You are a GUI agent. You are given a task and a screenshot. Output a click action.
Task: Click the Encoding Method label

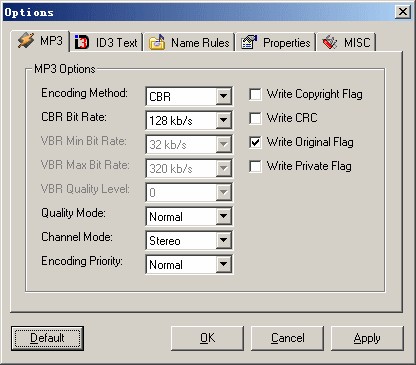84,93
